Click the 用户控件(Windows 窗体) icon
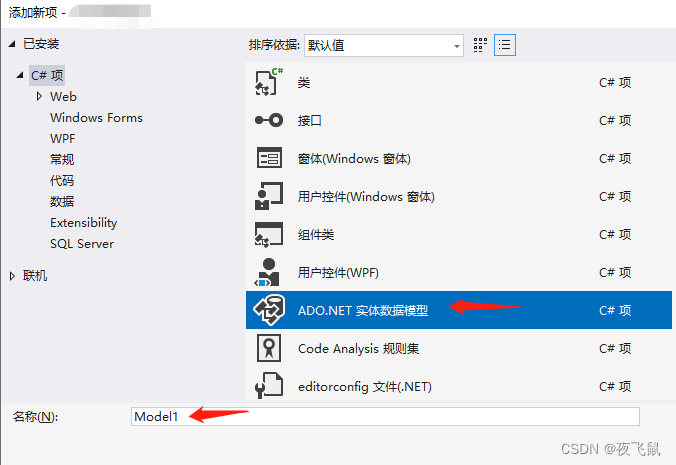The image size is (676, 465). click(x=269, y=196)
